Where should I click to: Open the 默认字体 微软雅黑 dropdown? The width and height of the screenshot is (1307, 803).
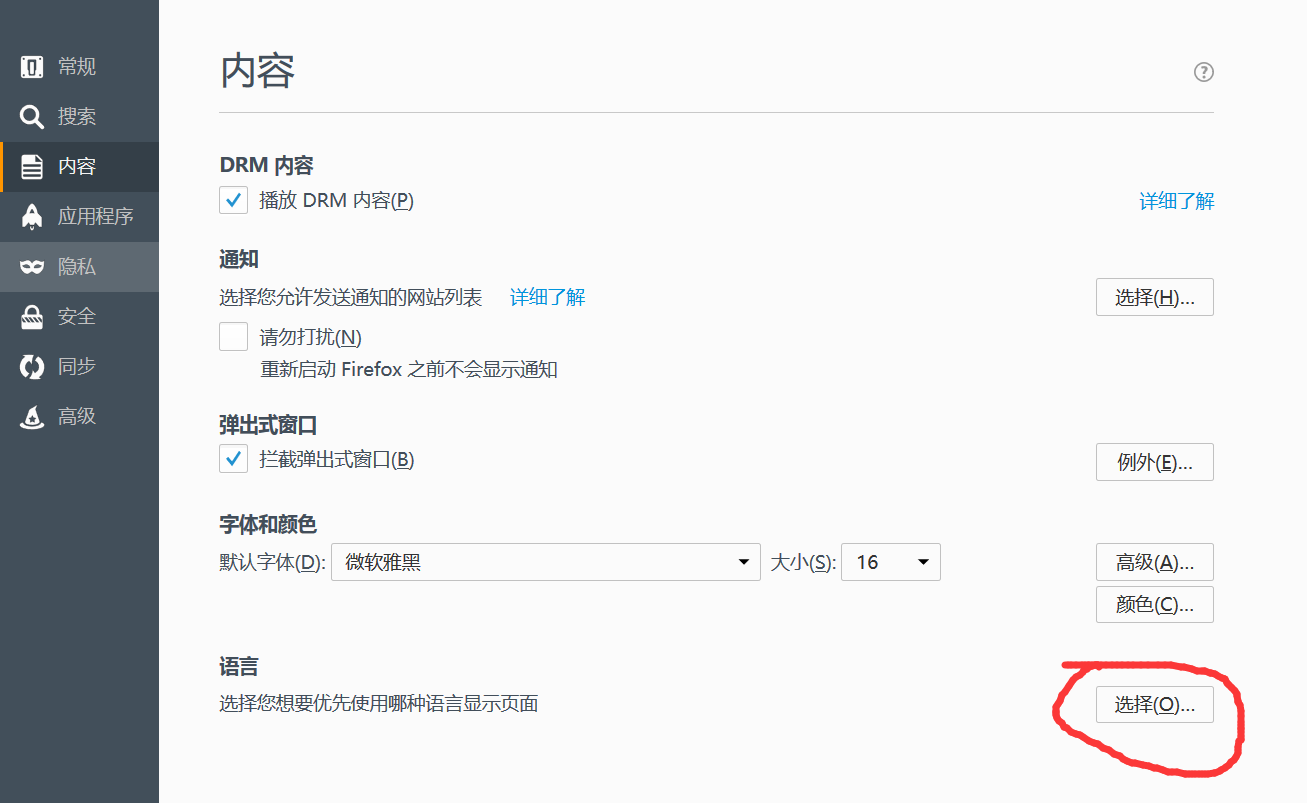pyautogui.click(x=546, y=562)
